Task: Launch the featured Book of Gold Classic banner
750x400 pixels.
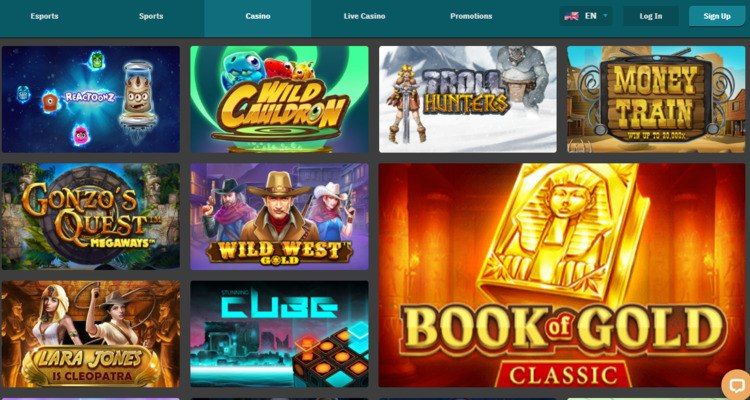Action: [x=562, y=275]
